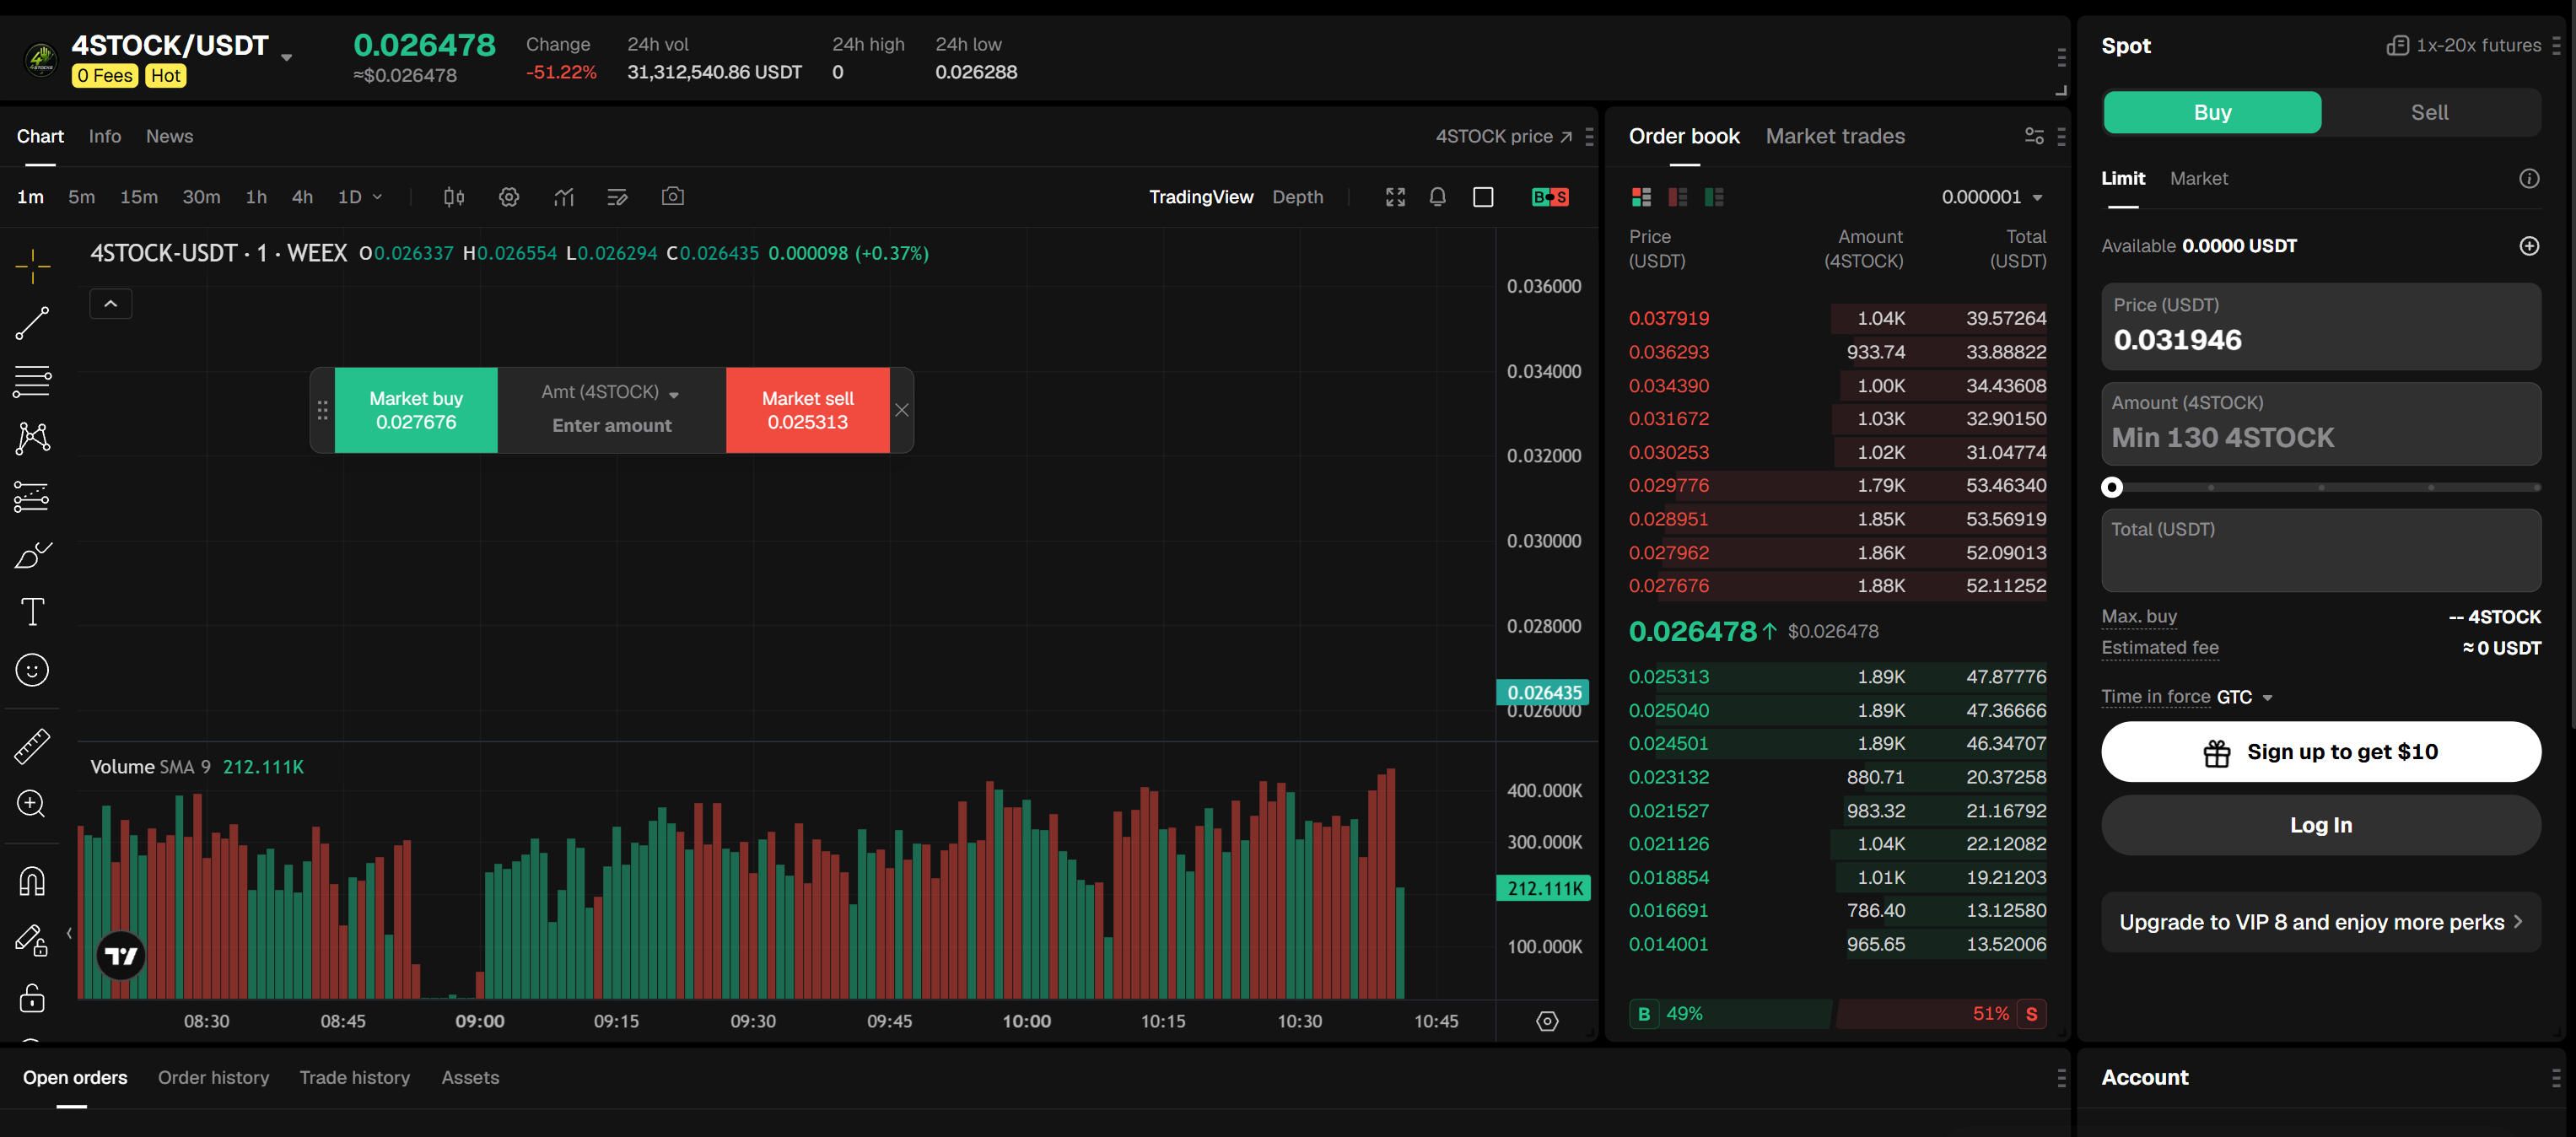Open limit order info tooltip
Viewport: 2576px width, 1137px height.
click(x=2529, y=178)
